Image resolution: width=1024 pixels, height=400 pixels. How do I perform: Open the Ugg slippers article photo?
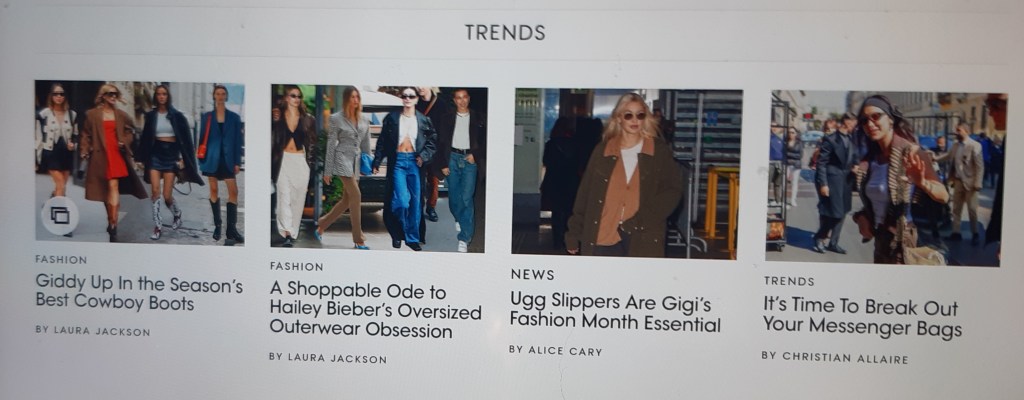(627, 174)
